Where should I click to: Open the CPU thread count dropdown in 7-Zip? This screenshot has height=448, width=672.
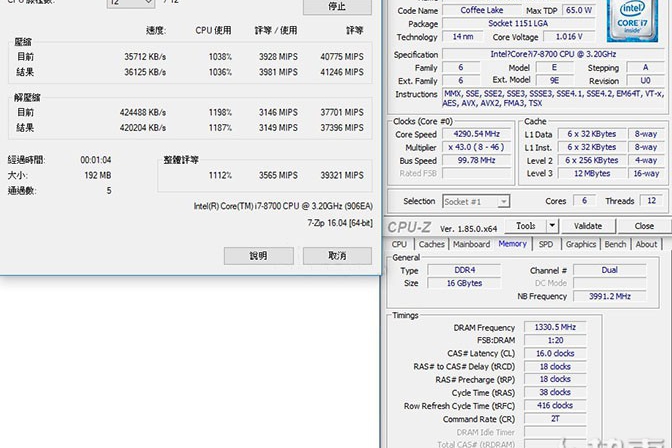[131, 3]
